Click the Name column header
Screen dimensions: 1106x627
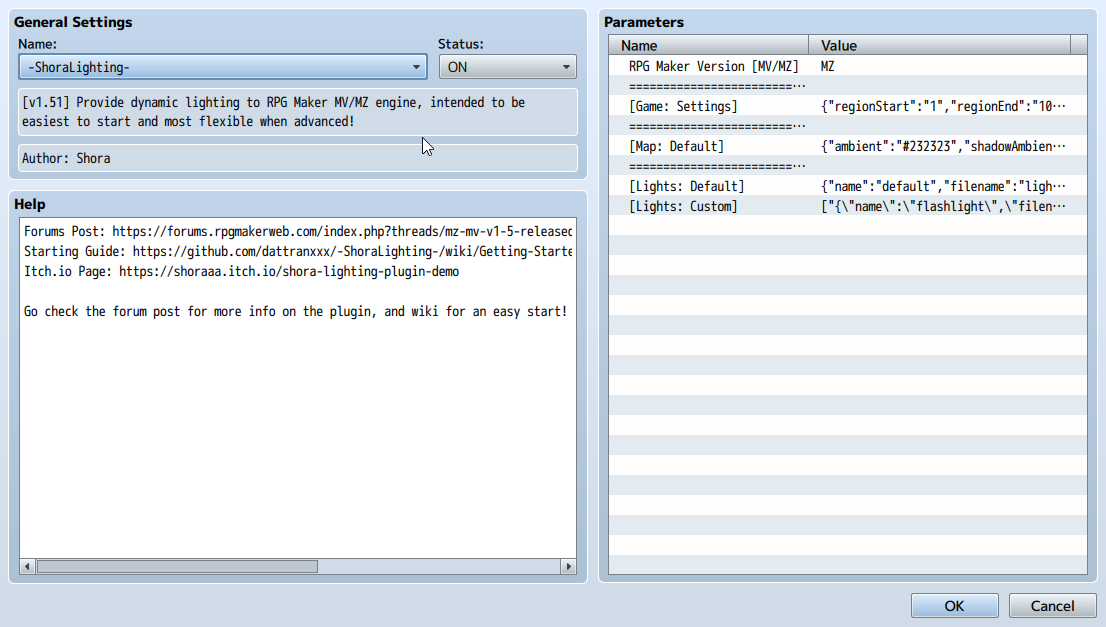(708, 45)
